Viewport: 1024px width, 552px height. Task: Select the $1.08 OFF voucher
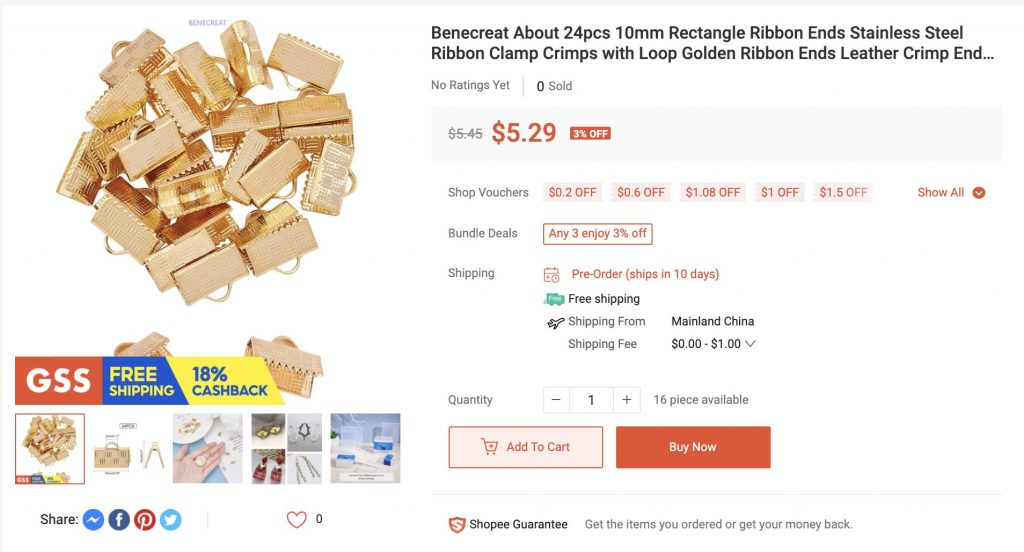coord(712,193)
